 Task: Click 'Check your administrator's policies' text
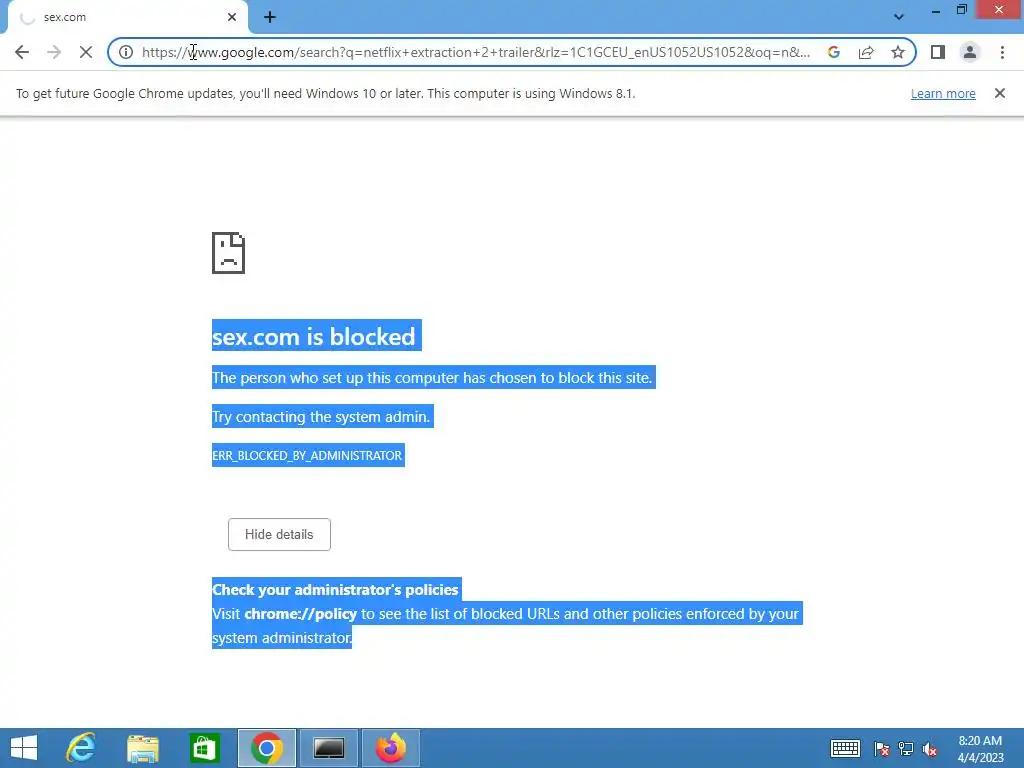[x=335, y=590]
